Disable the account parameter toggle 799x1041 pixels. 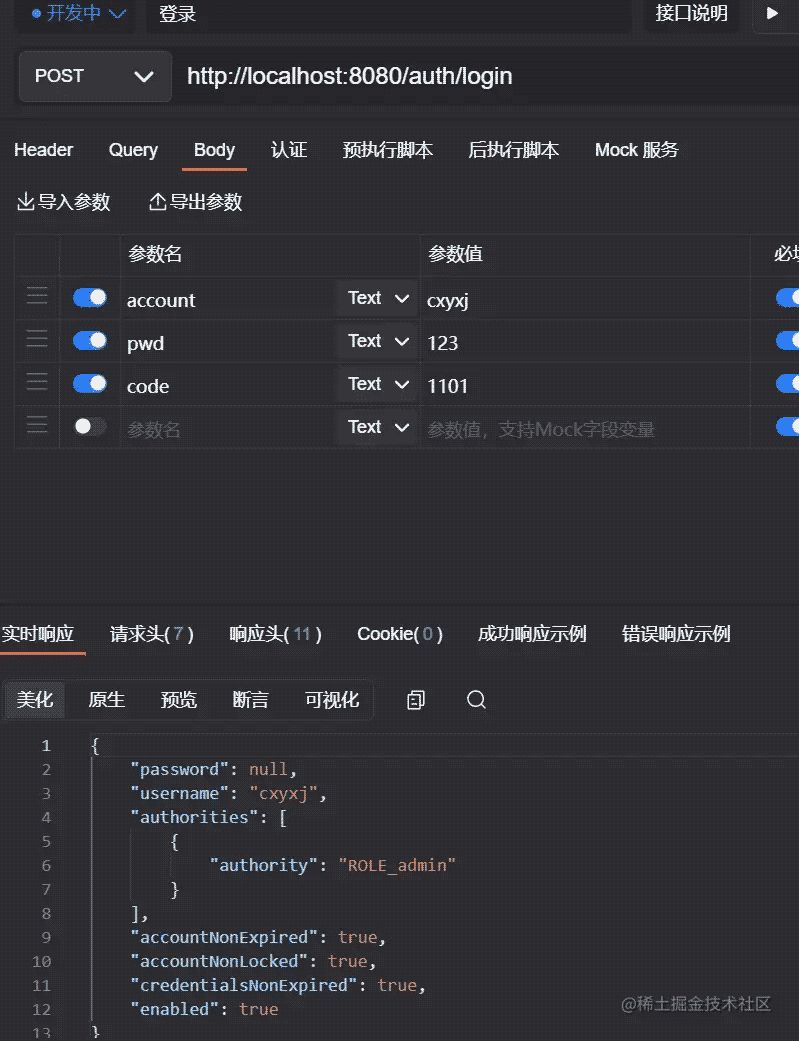(x=90, y=298)
